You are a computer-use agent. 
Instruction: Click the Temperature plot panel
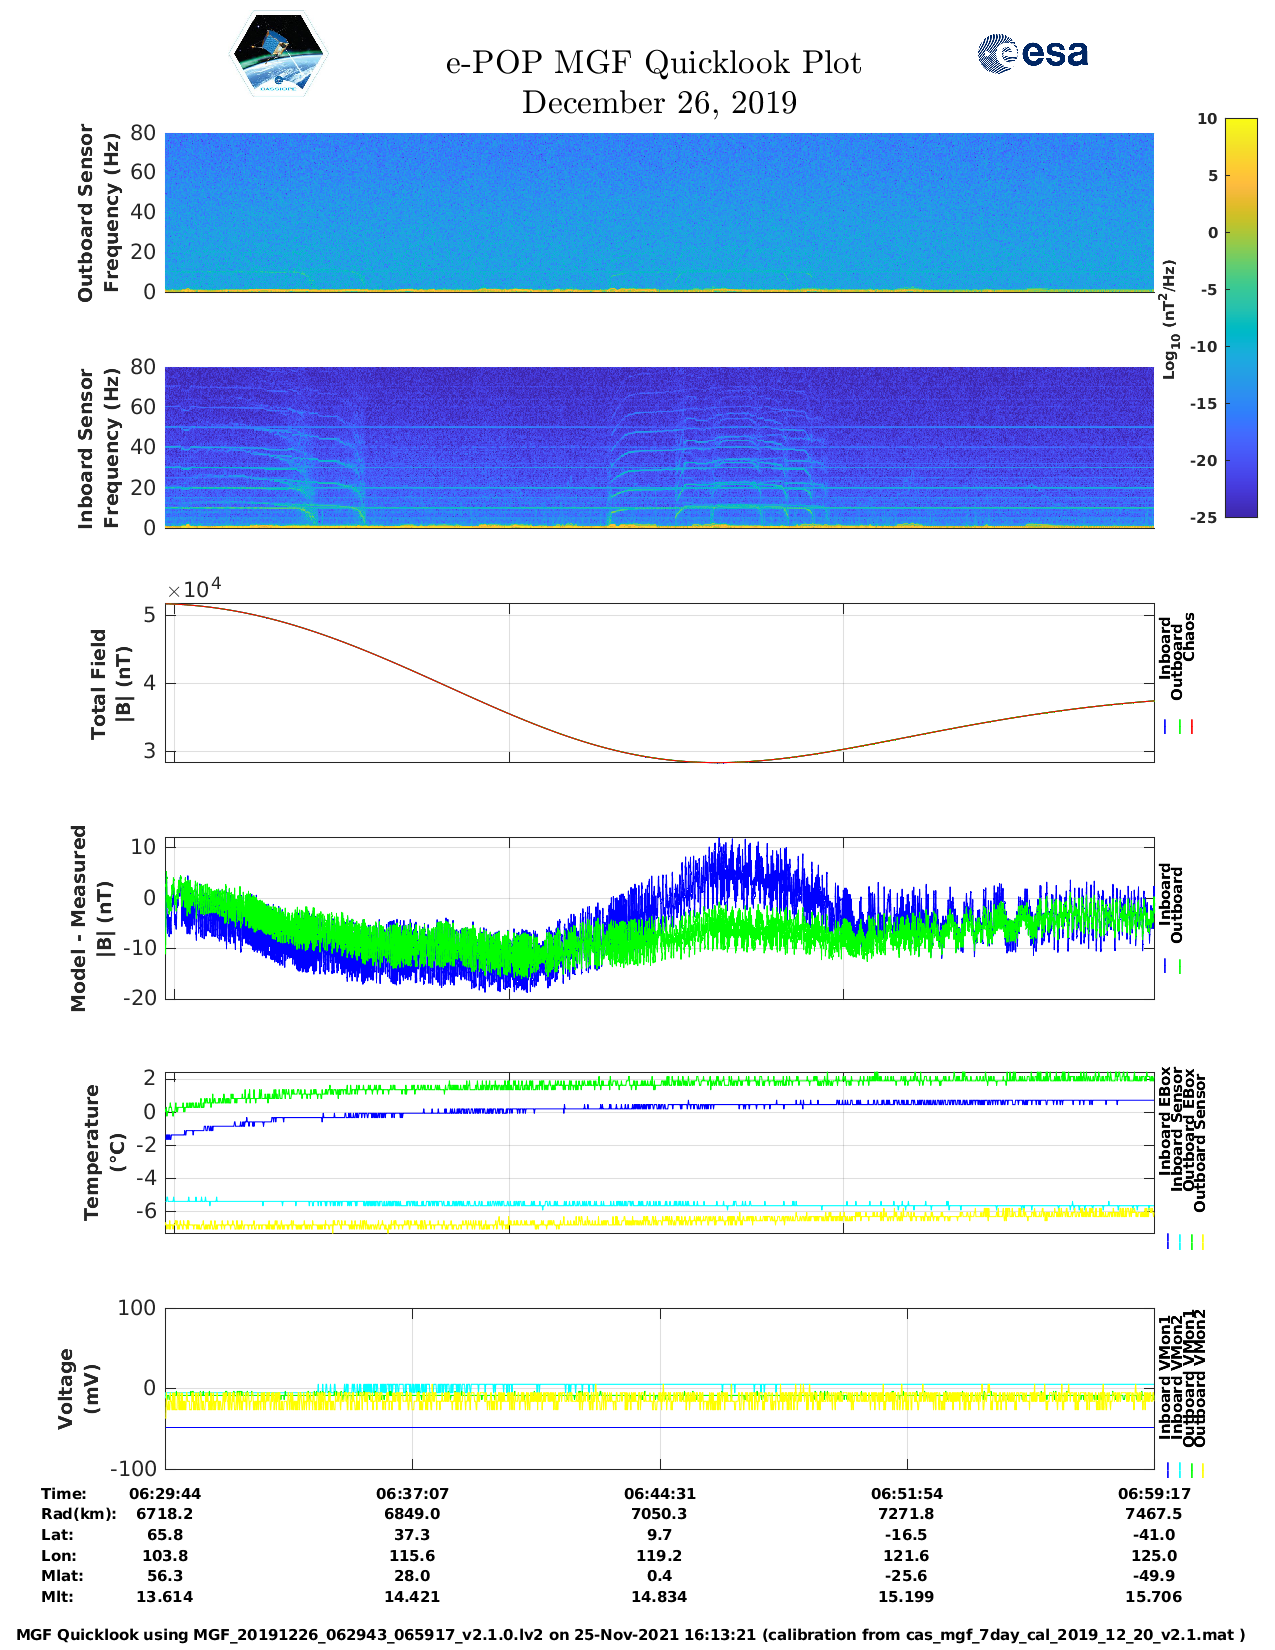pos(659,1153)
